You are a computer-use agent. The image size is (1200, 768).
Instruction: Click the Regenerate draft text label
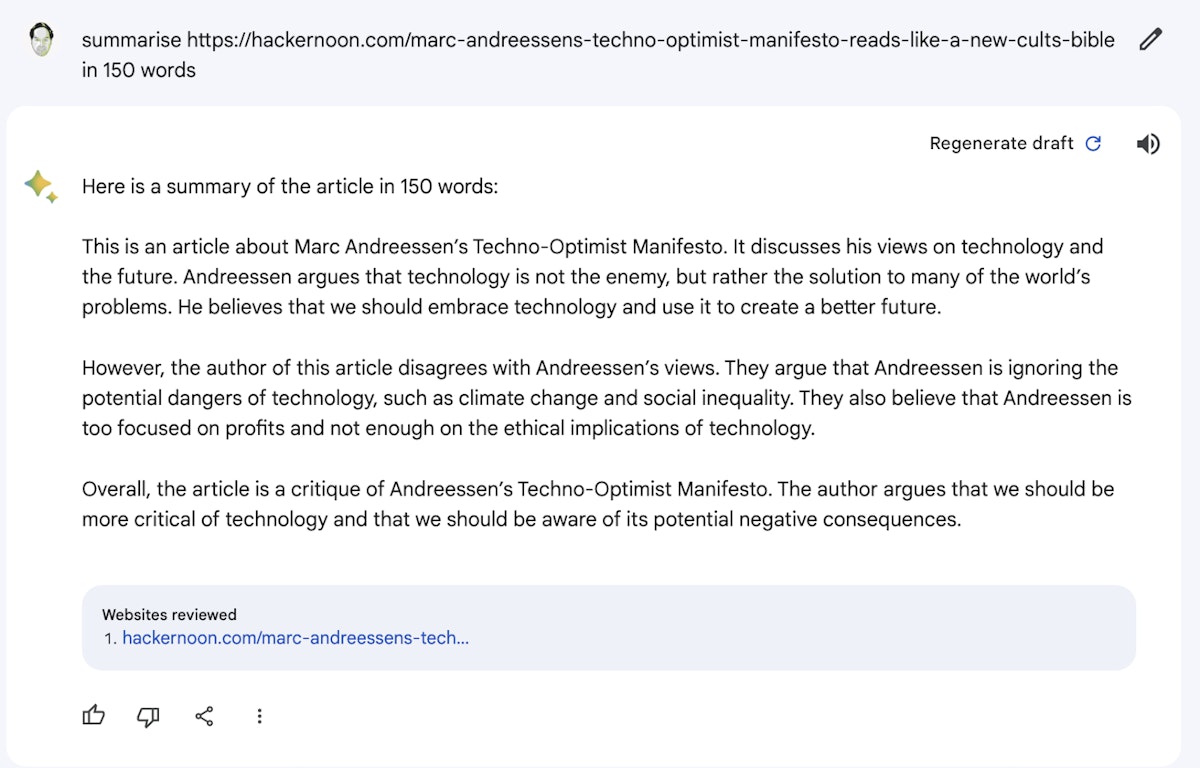pyautogui.click(x=1001, y=143)
